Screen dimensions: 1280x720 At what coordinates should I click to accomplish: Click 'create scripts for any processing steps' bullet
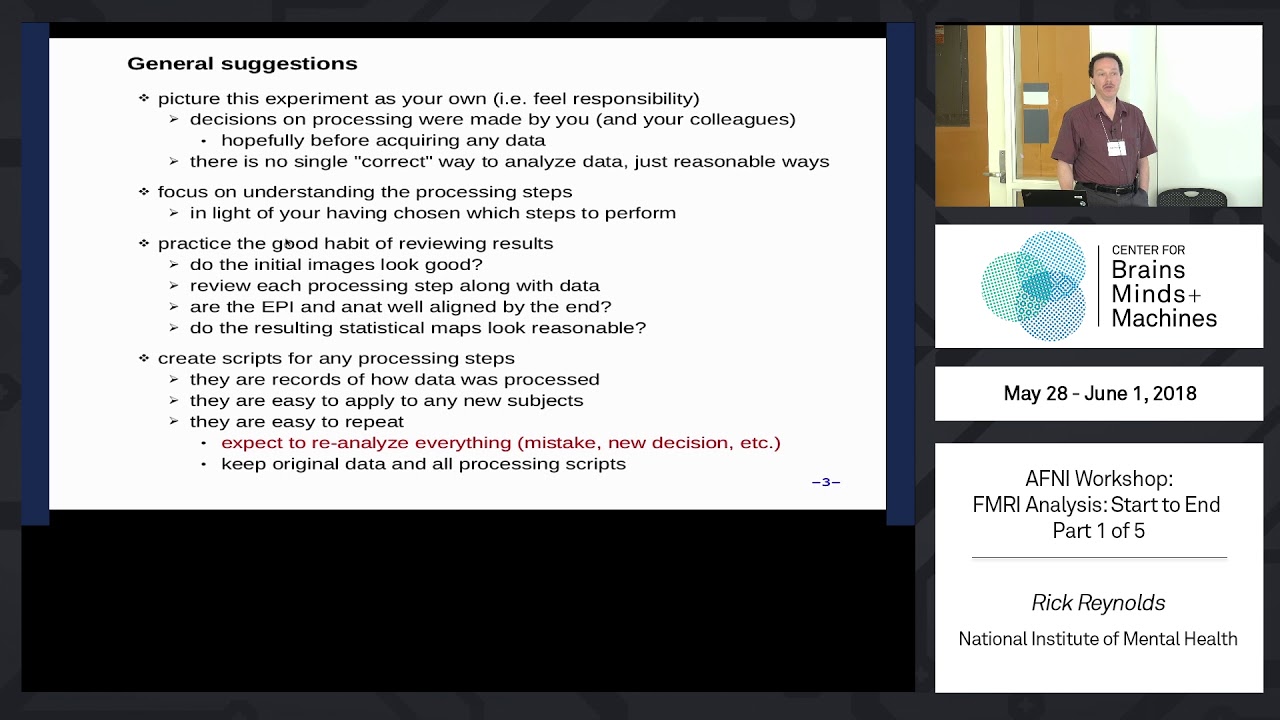coord(336,358)
